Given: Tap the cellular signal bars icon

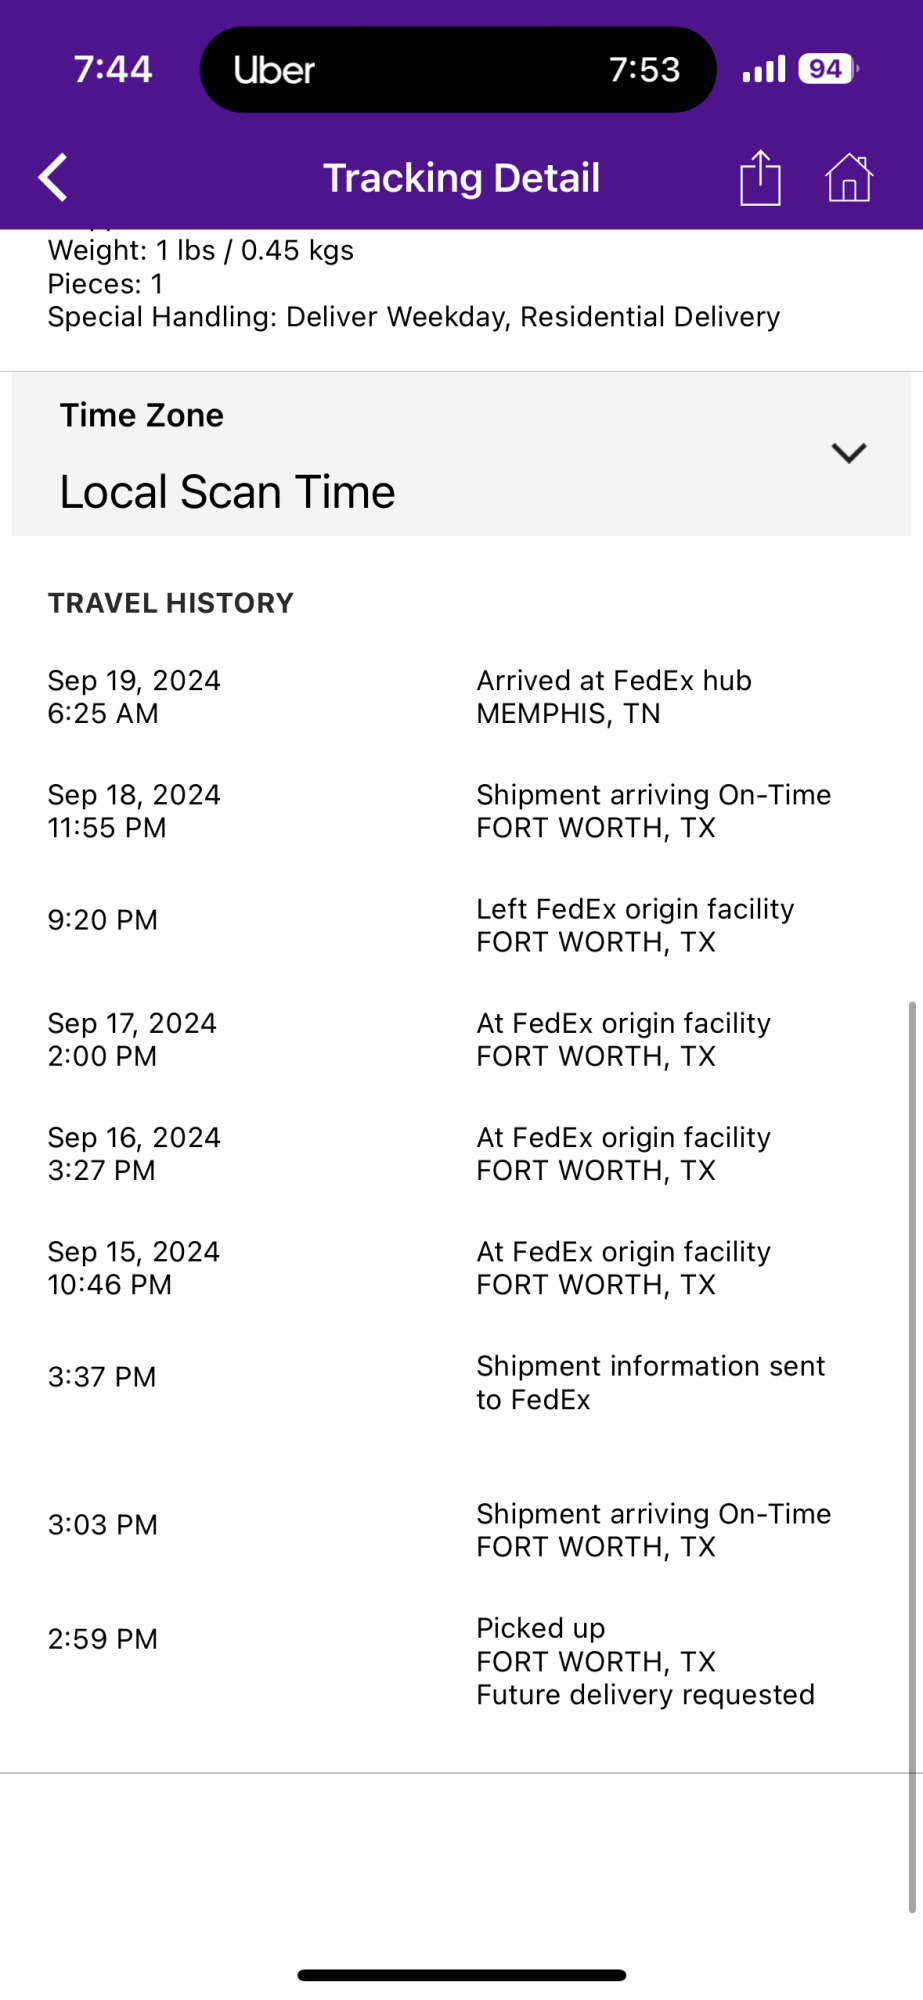Looking at the screenshot, I should pyautogui.click(x=764, y=69).
